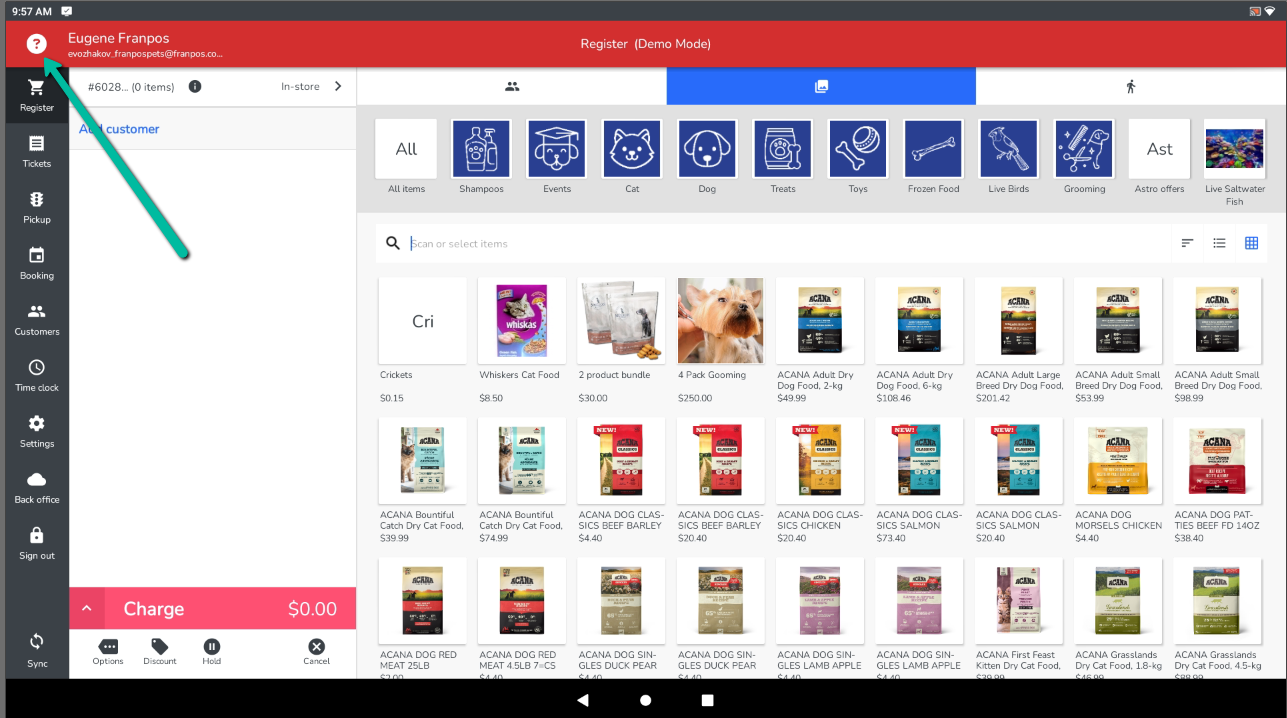Open the Register cart section

point(37,95)
